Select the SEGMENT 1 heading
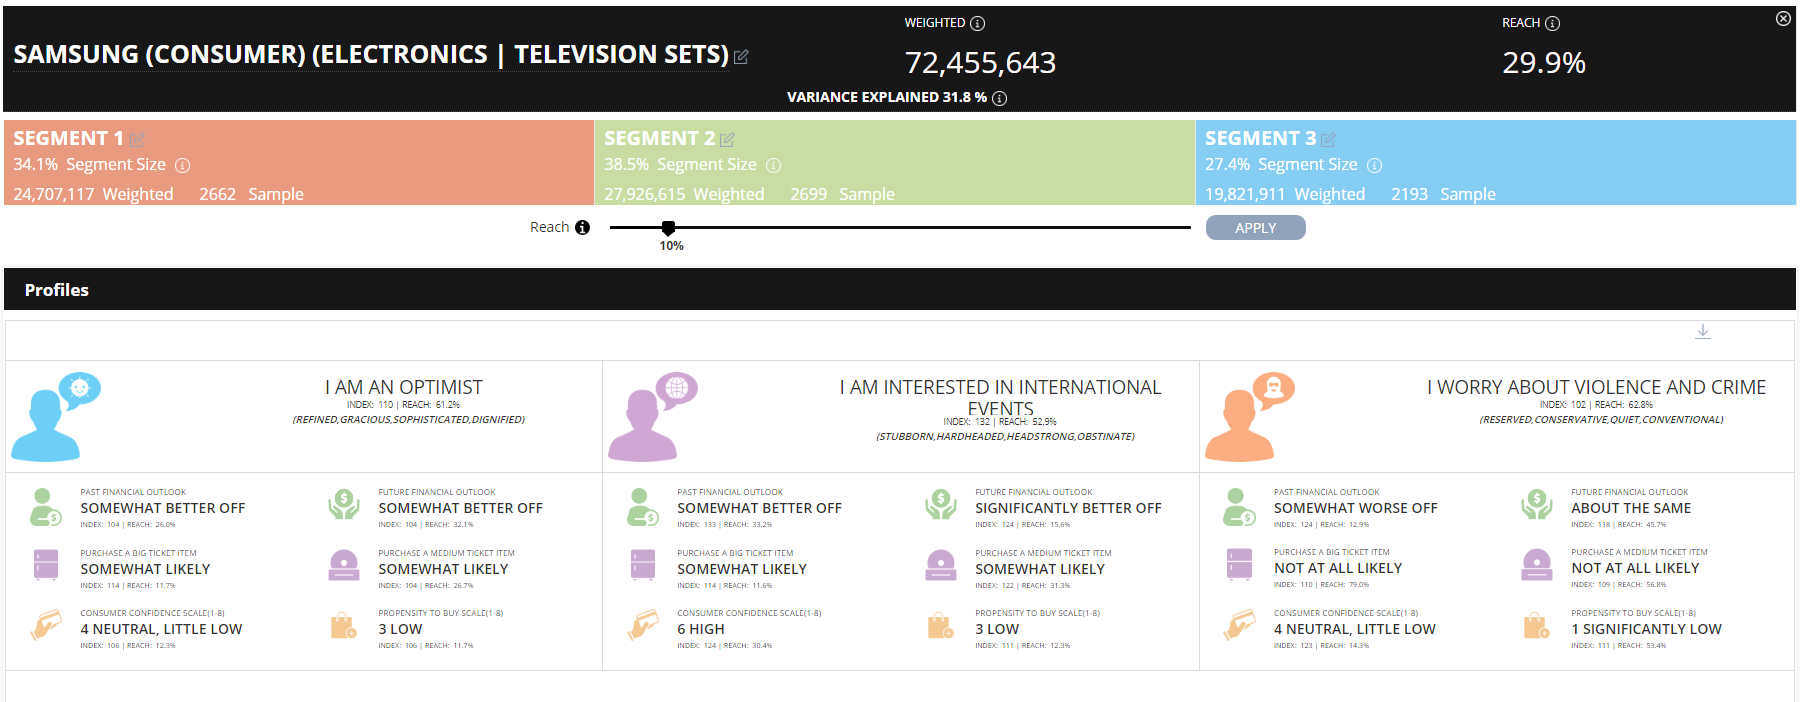Image resolution: width=1804 pixels, height=702 pixels. pos(68,139)
